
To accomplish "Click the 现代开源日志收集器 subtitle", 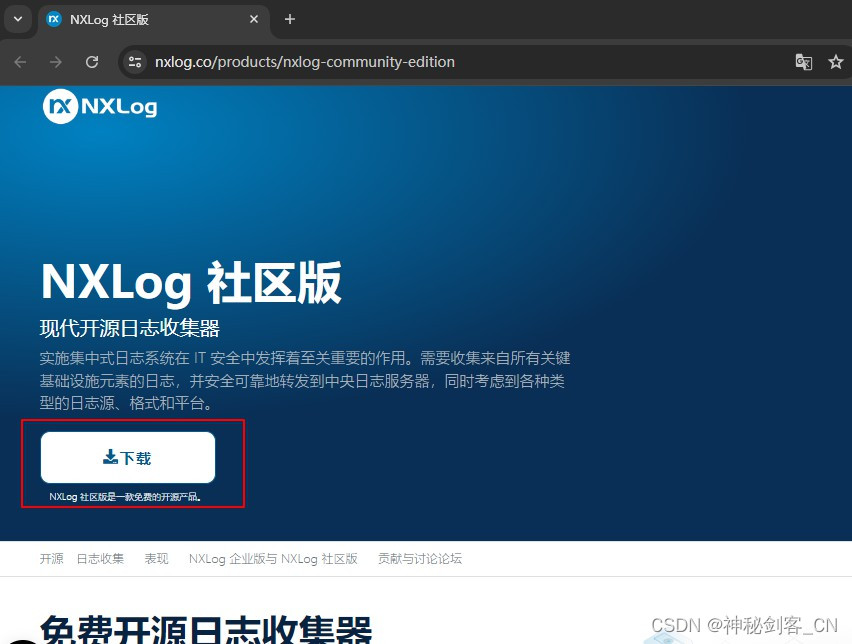I will [x=130, y=328].
